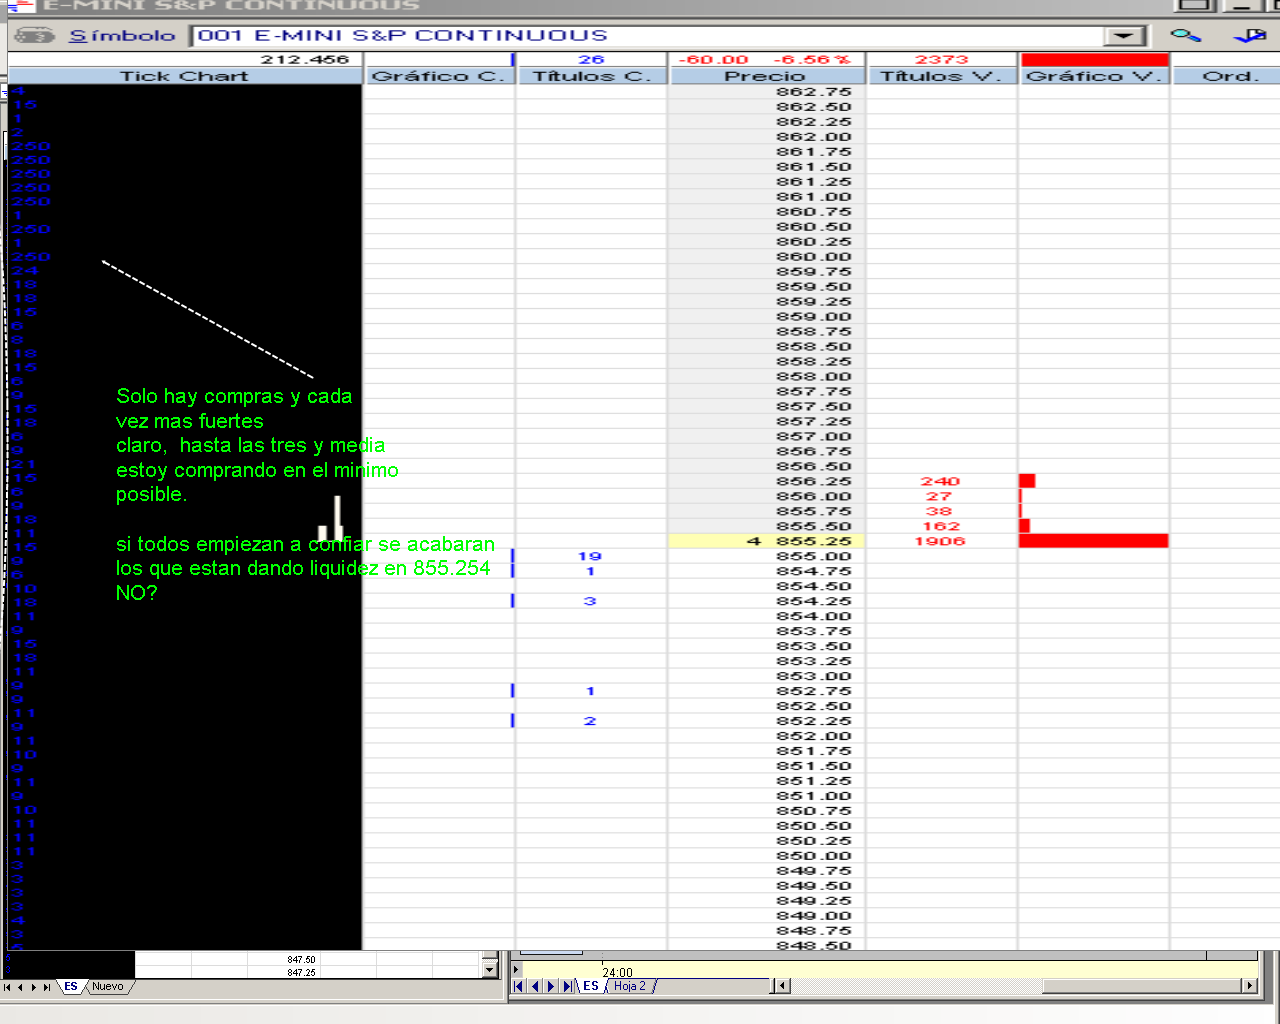Select the Ord. column header
Viewport: 1280px width, 1024px height.
[1226, 76]
